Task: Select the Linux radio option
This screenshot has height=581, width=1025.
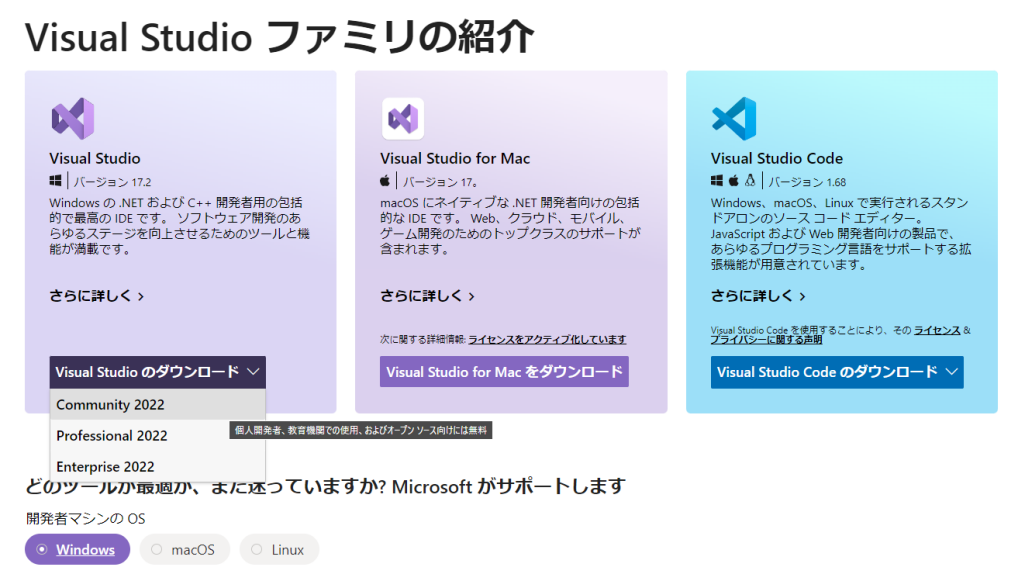Action: click(279, 550)
